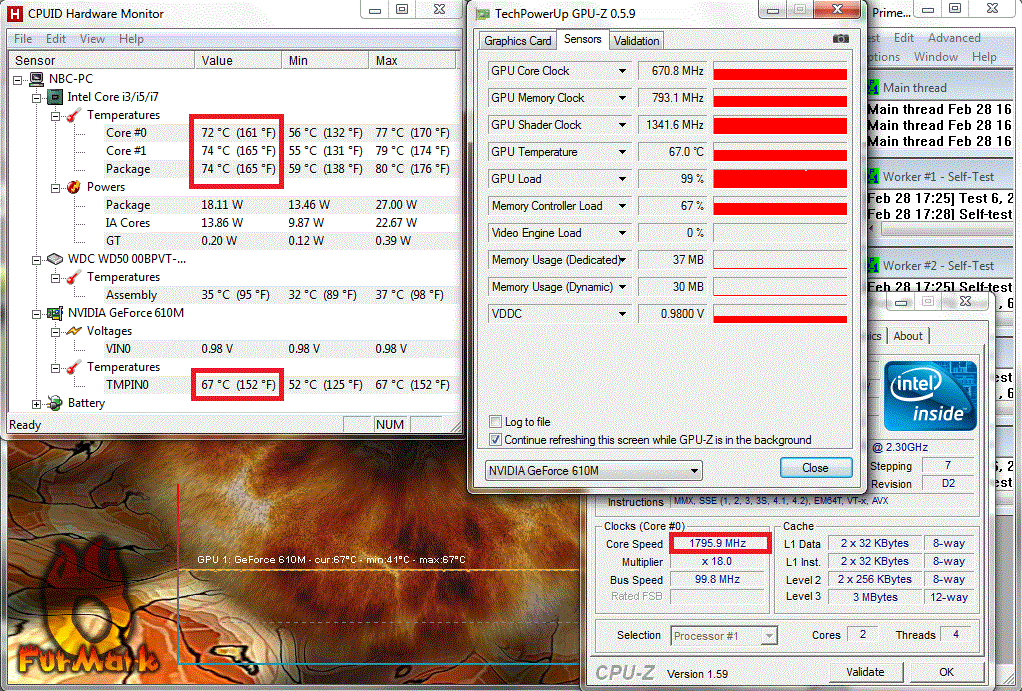
Task: Open the Video Engine Load dropdown
Action: (x=622, y=233)
